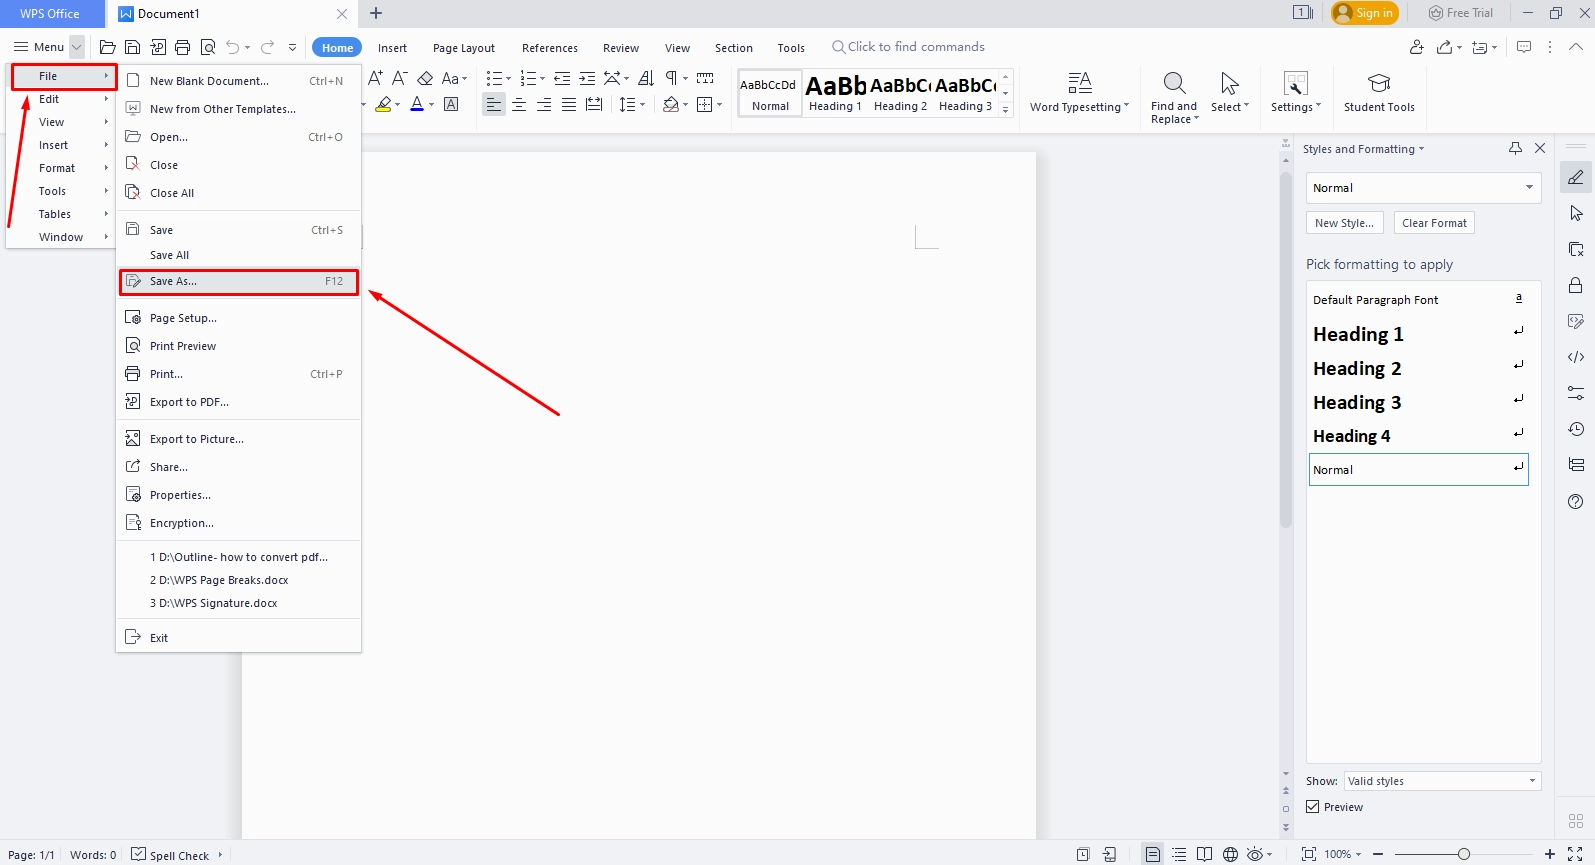
Task: Click the Free Trial link
Action: point(1460,13)
